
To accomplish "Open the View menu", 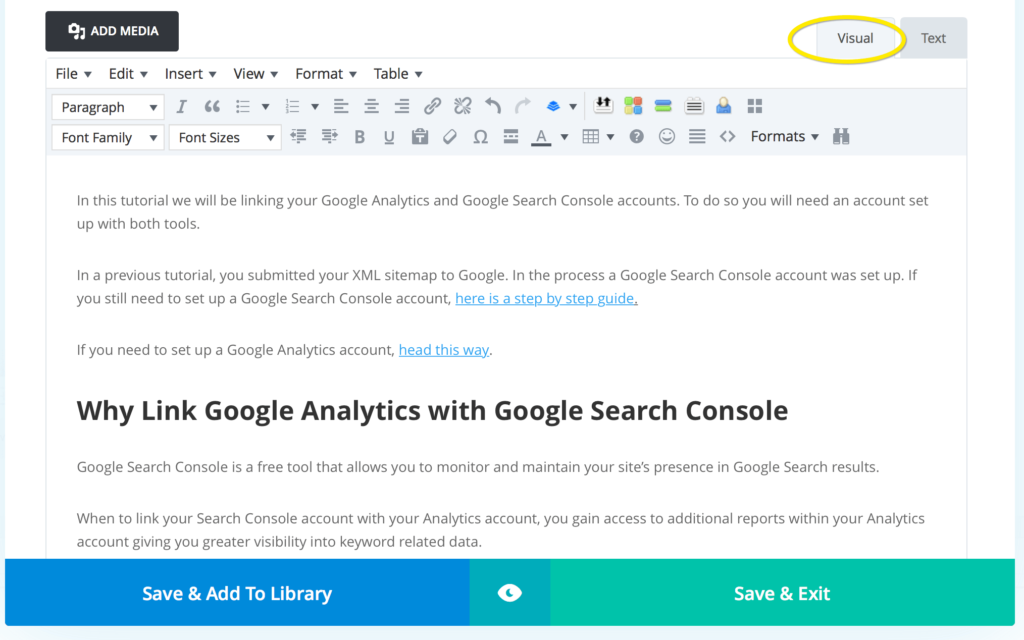I will click(255, 74).
